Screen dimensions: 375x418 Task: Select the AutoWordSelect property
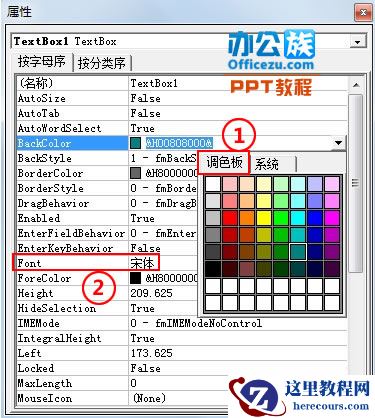click(x=59, y=128)
